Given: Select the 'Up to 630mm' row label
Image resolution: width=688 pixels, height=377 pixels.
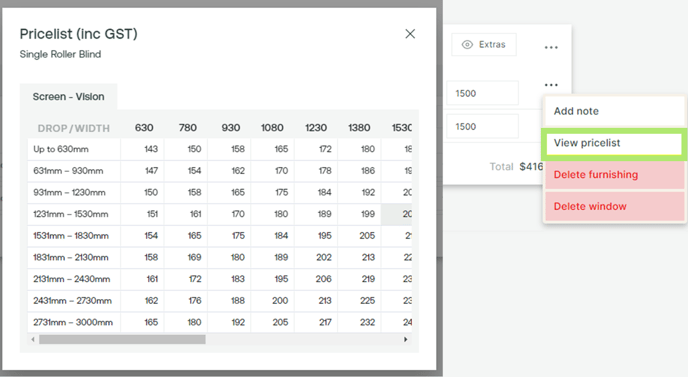Looking at the screenshot, I should coord(61,149).
